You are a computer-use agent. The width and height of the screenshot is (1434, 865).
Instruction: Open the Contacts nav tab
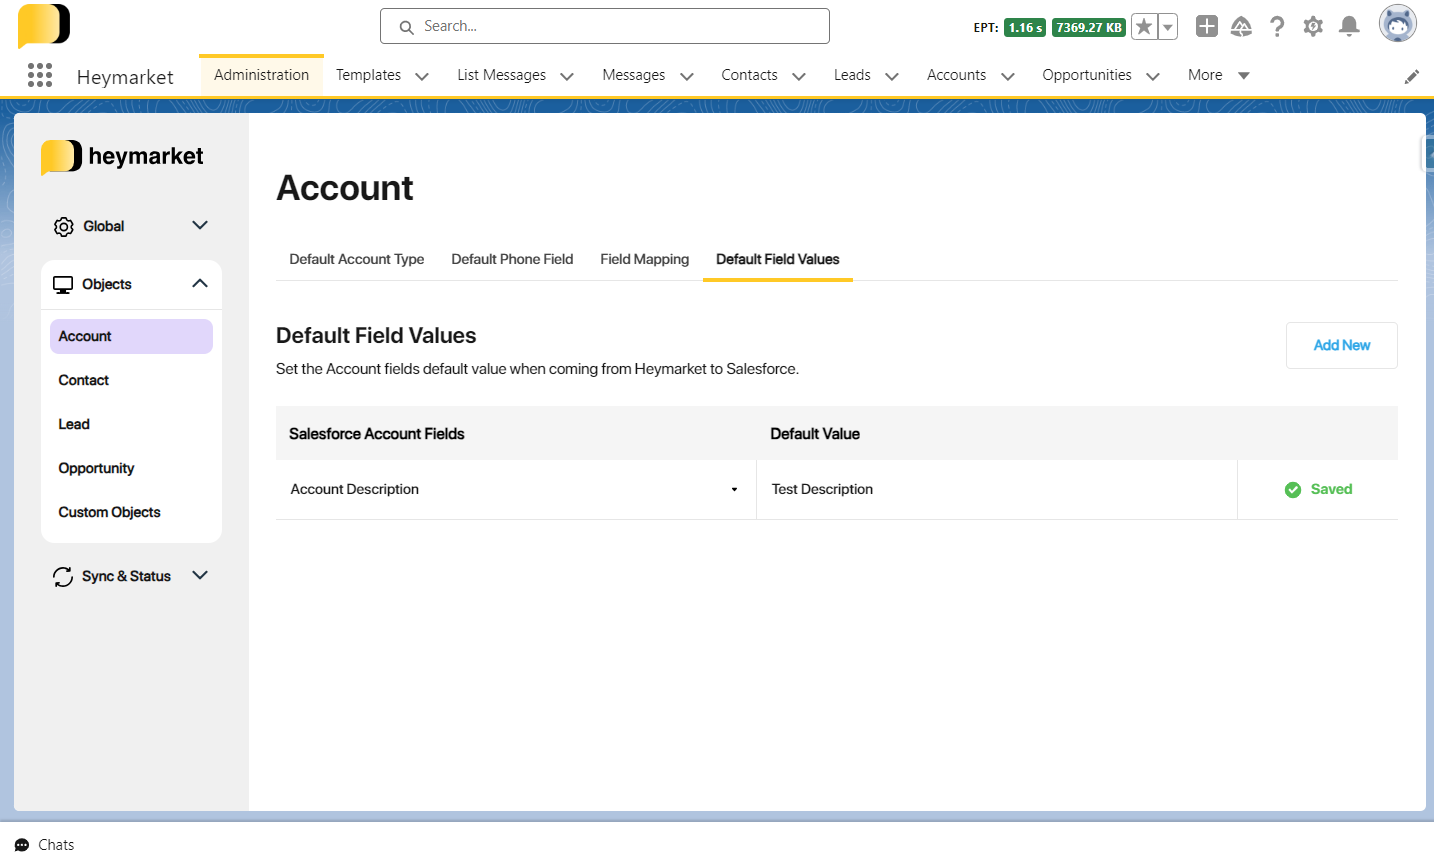(x=749, y=75)
